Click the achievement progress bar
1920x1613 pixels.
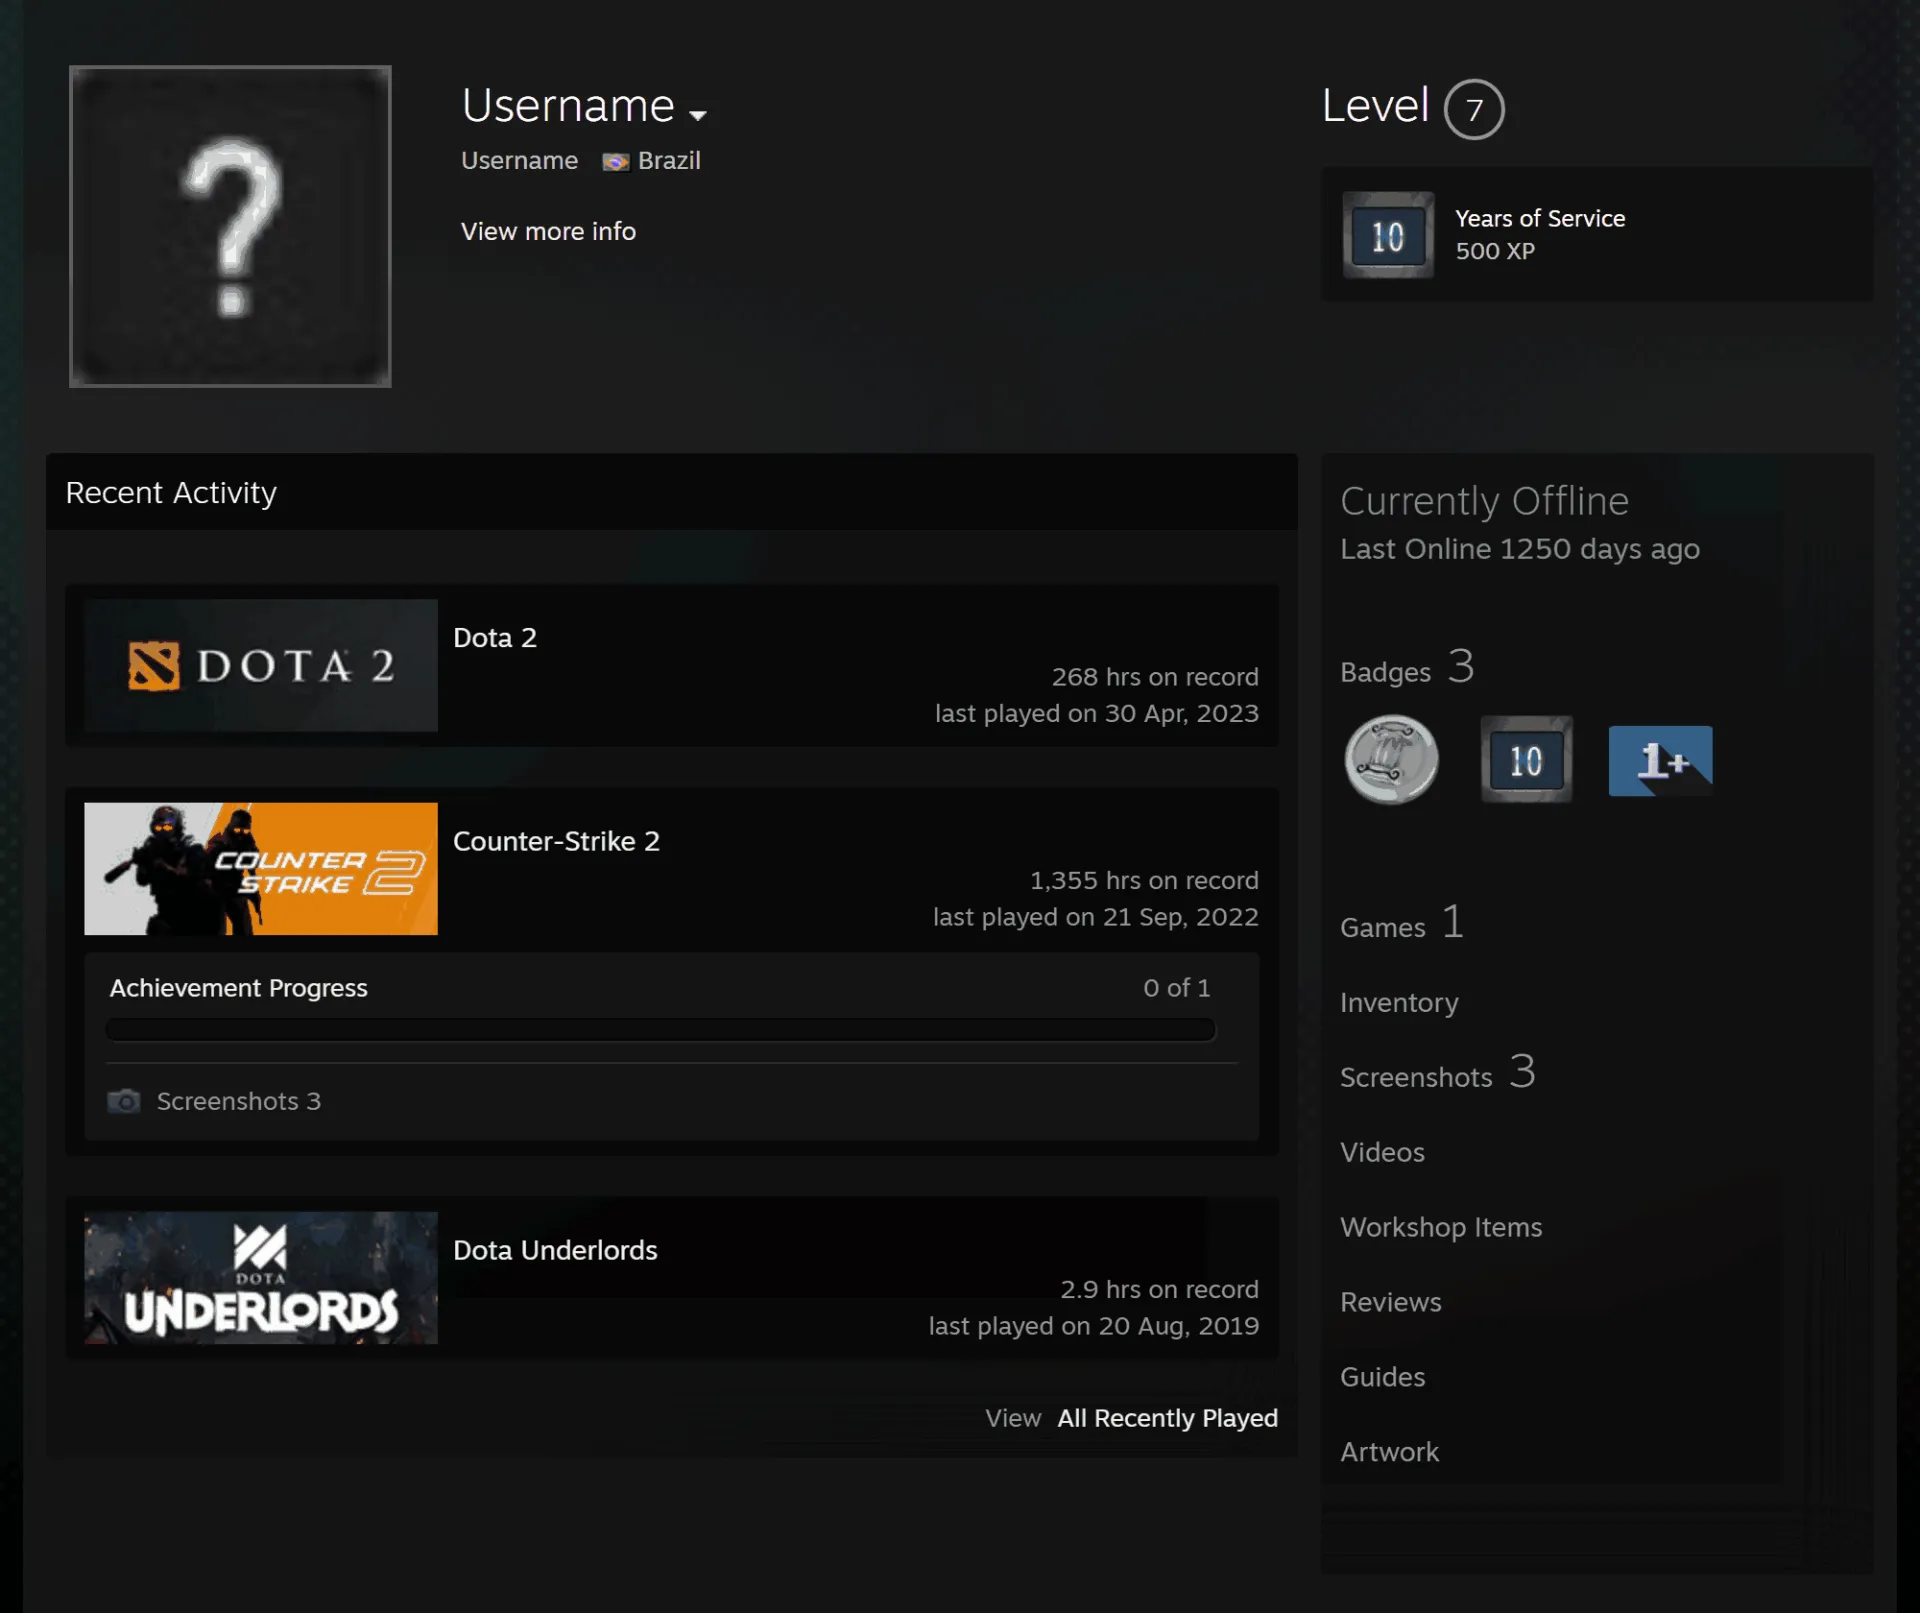(660, 1030)
